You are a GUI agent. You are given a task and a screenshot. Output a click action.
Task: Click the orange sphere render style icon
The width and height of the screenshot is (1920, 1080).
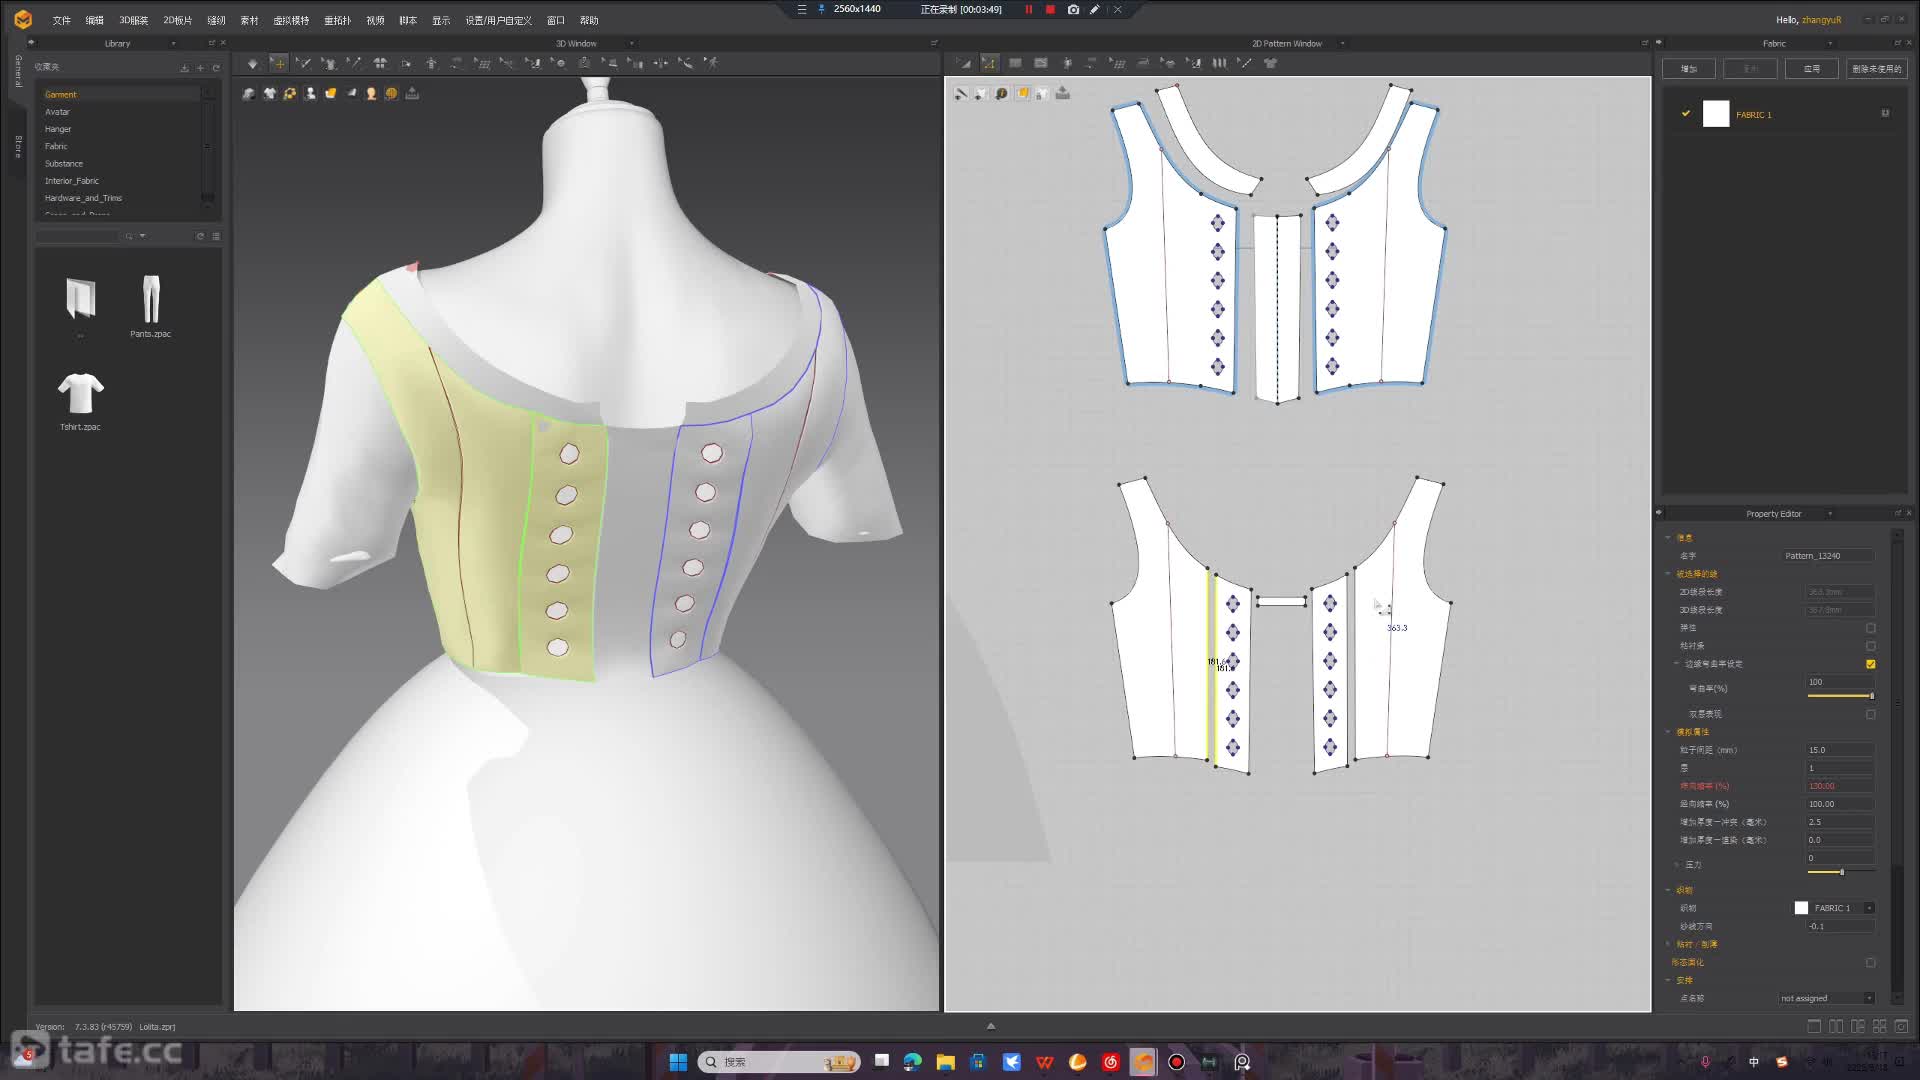point(391,93)
